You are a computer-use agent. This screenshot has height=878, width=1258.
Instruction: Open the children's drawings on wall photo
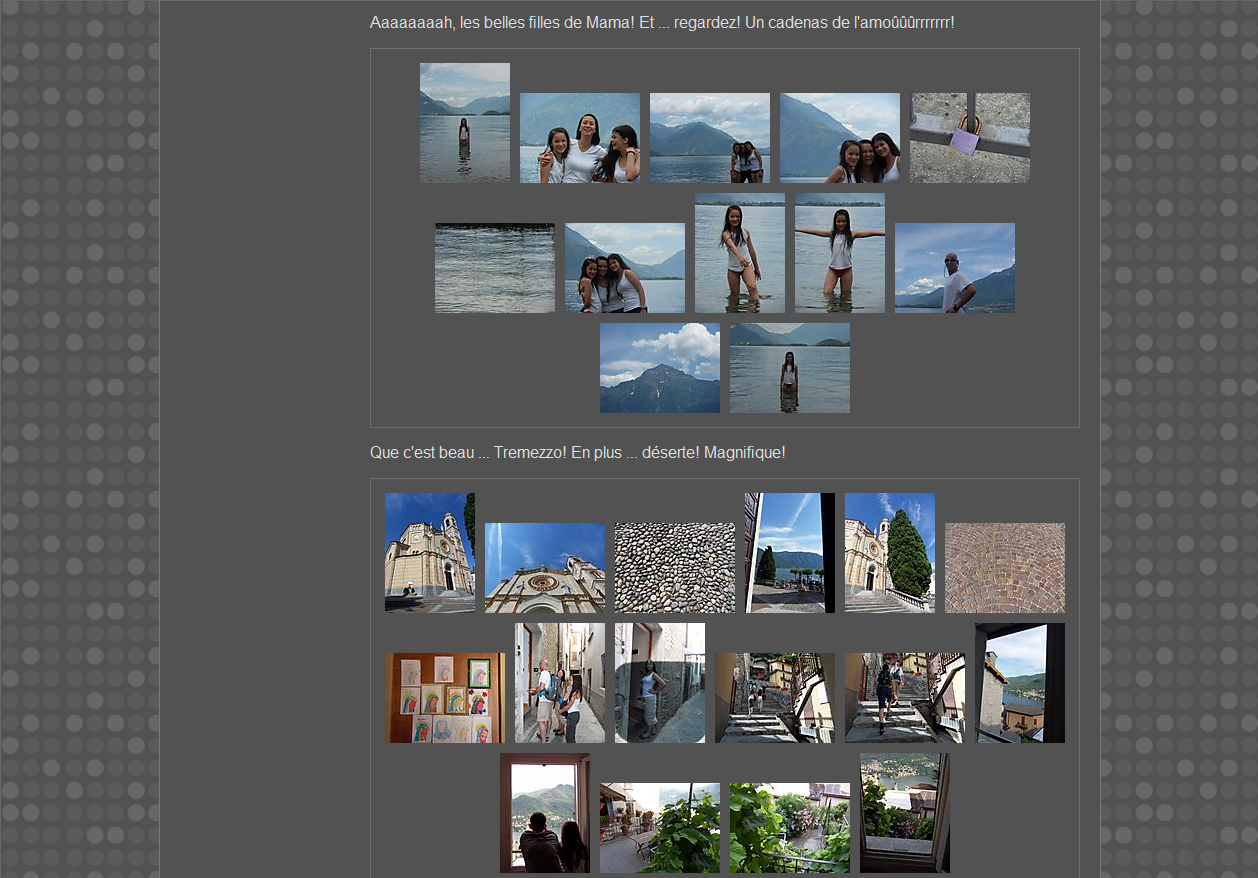tap(445, 698)
